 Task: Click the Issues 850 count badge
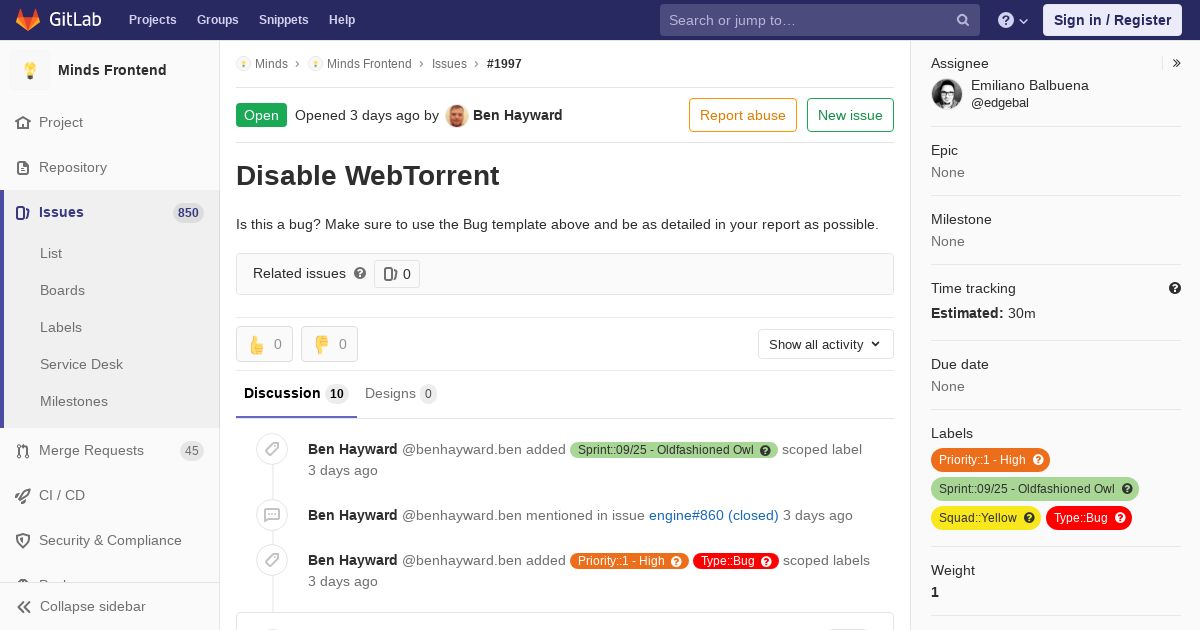pyautogui.click(x=188, y=213)
